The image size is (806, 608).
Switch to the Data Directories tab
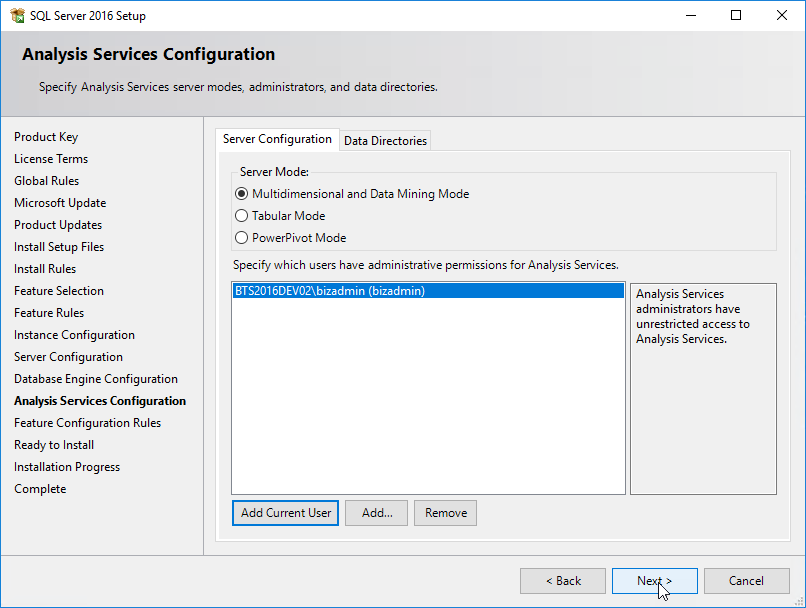pyautogui.click(x=385, y=141)
